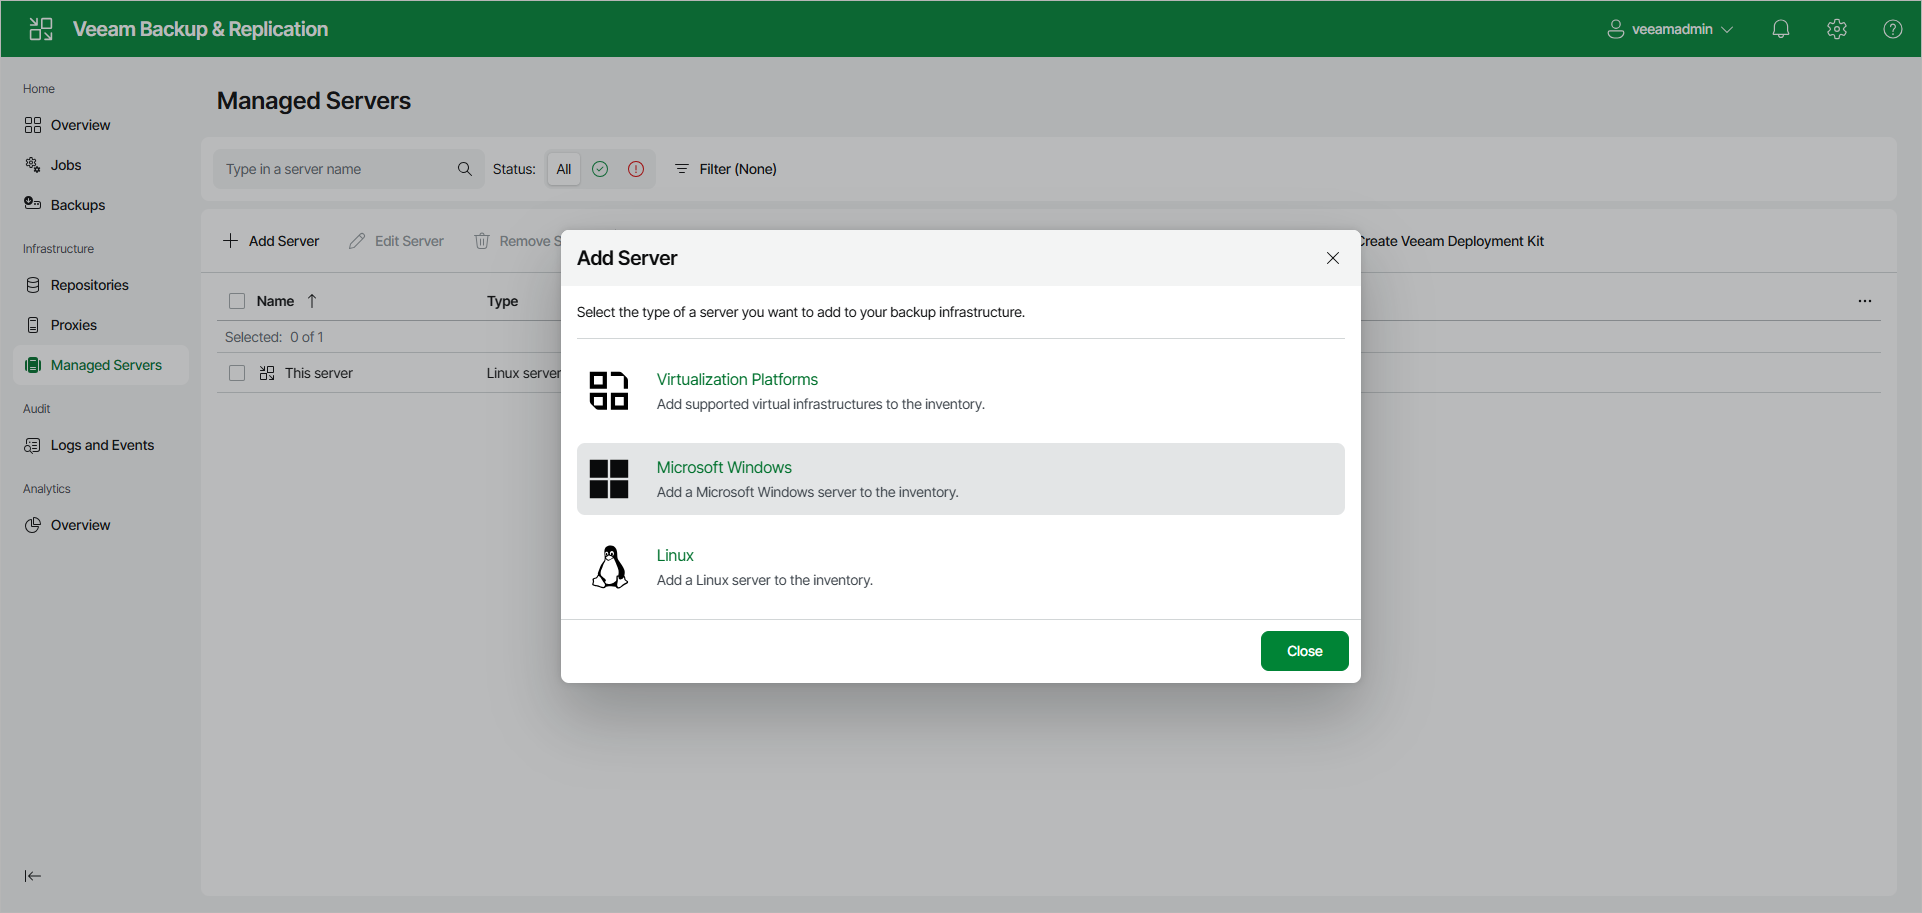Click the Analytics pie chart icon

coord(33,525)
